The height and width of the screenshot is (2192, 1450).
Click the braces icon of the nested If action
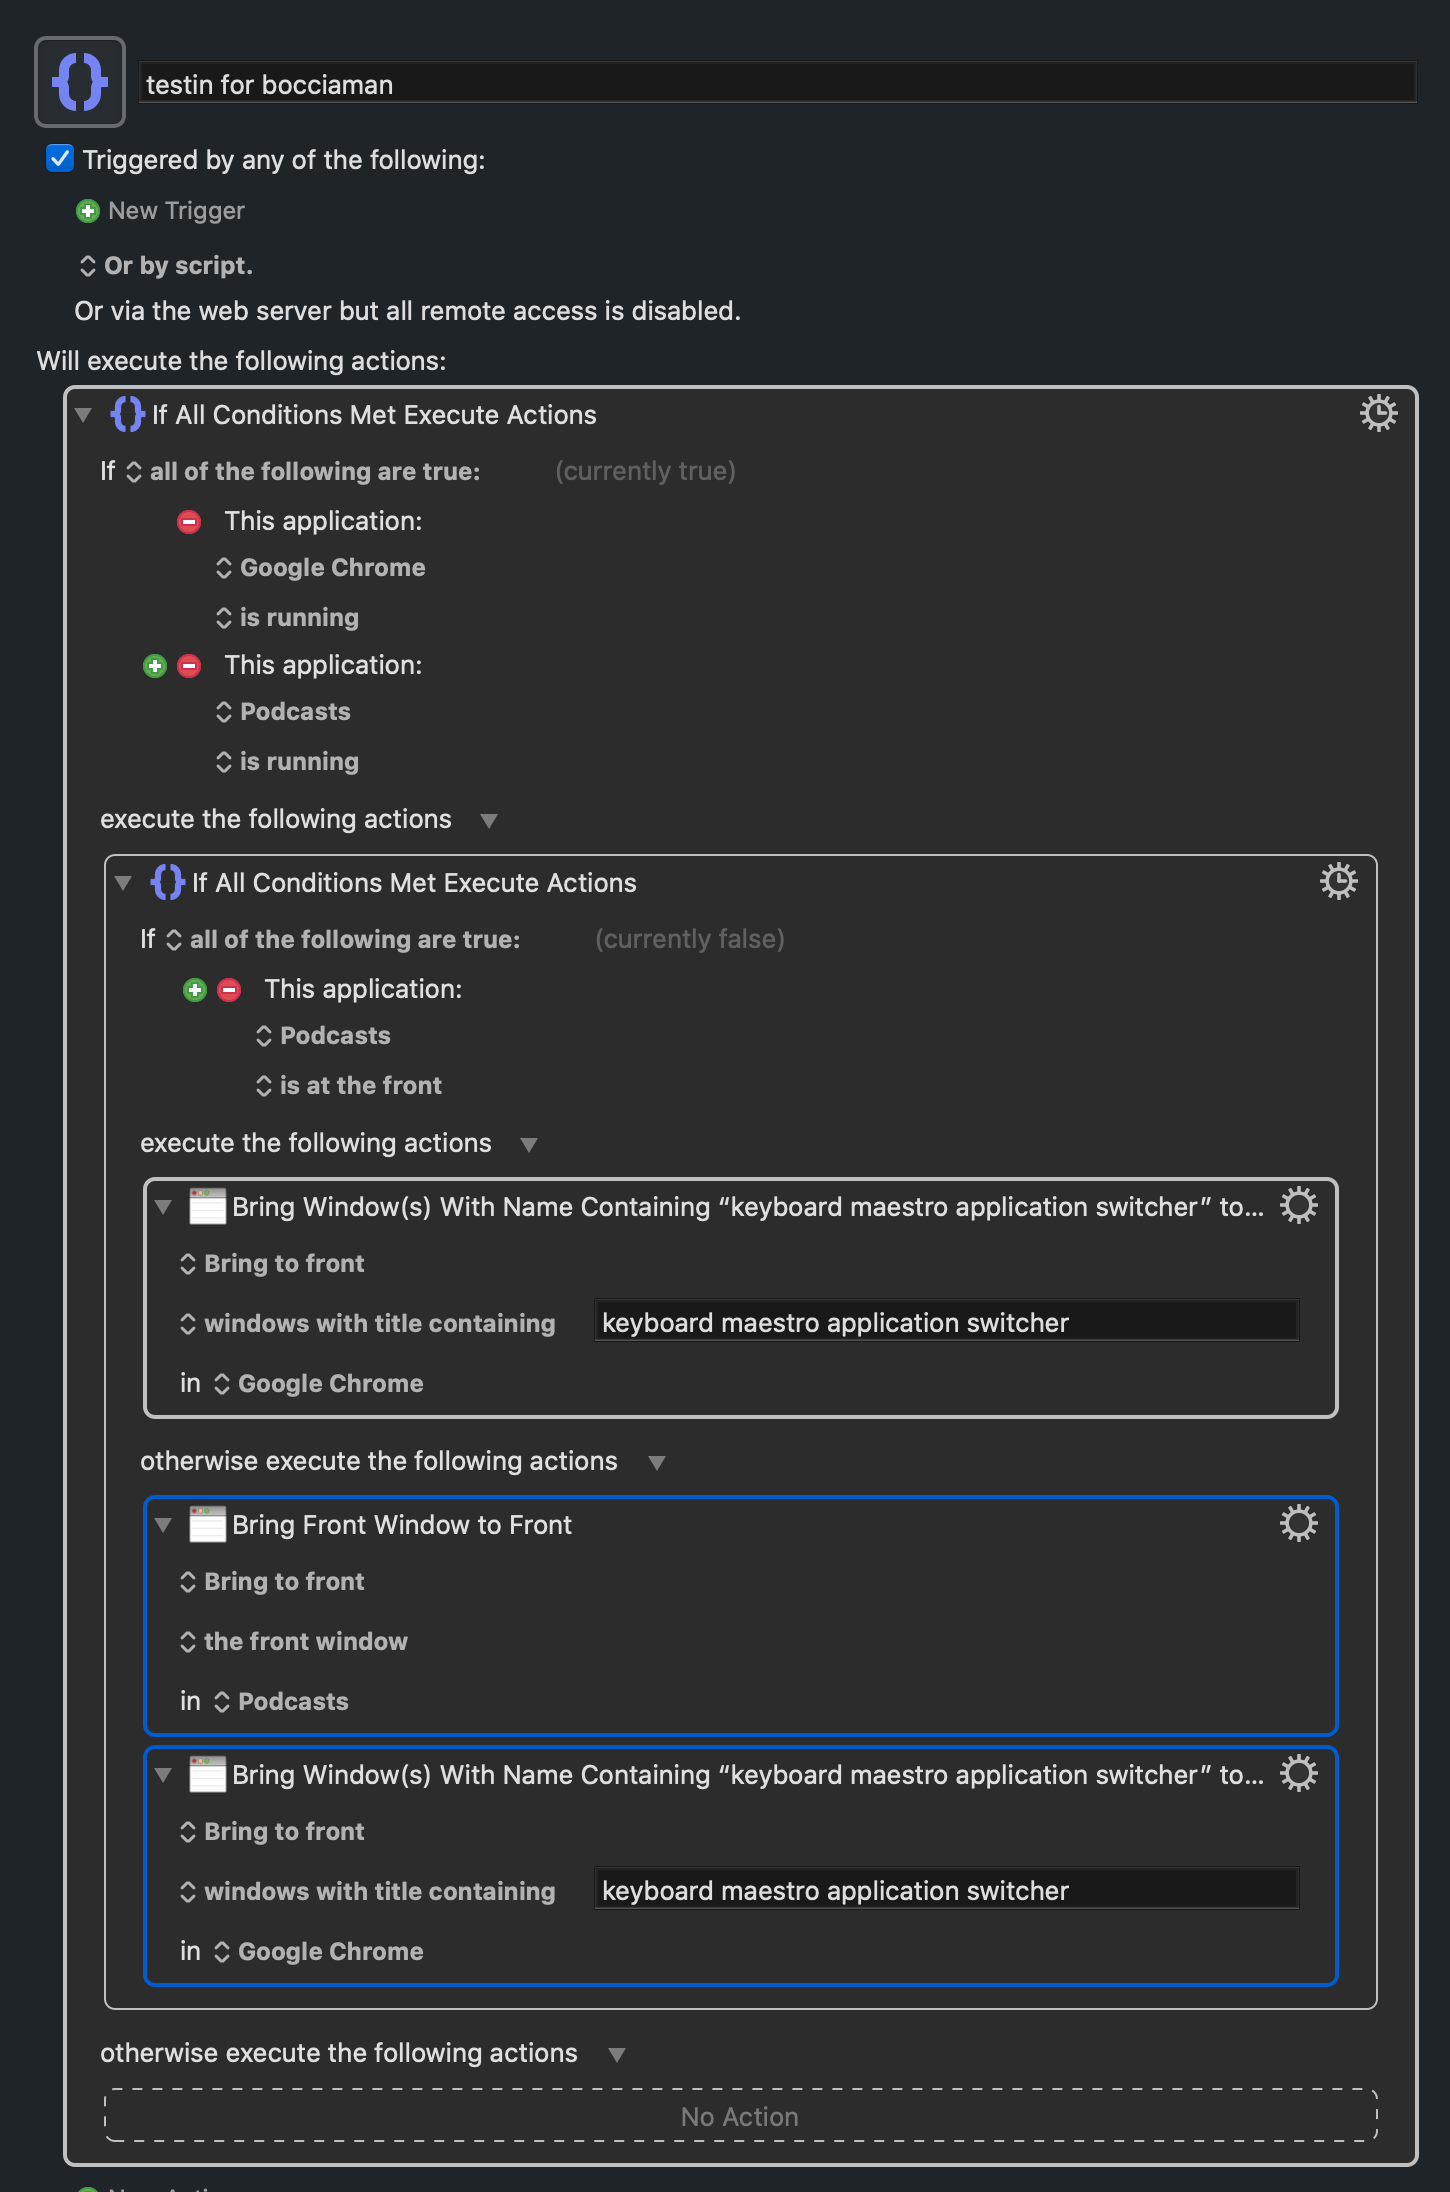tap(167, 882)
